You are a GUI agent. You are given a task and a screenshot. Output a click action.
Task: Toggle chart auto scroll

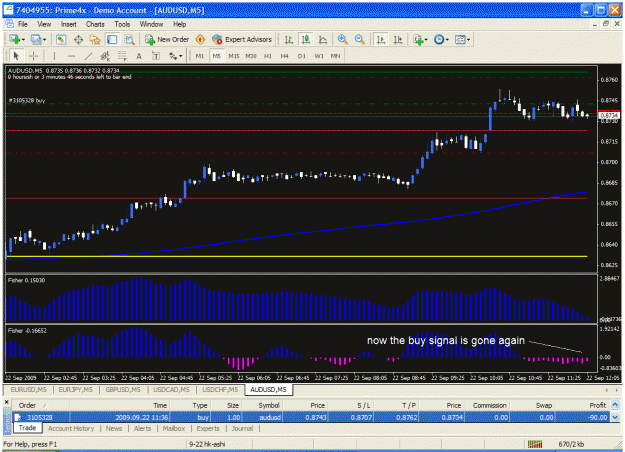[381, 39]
